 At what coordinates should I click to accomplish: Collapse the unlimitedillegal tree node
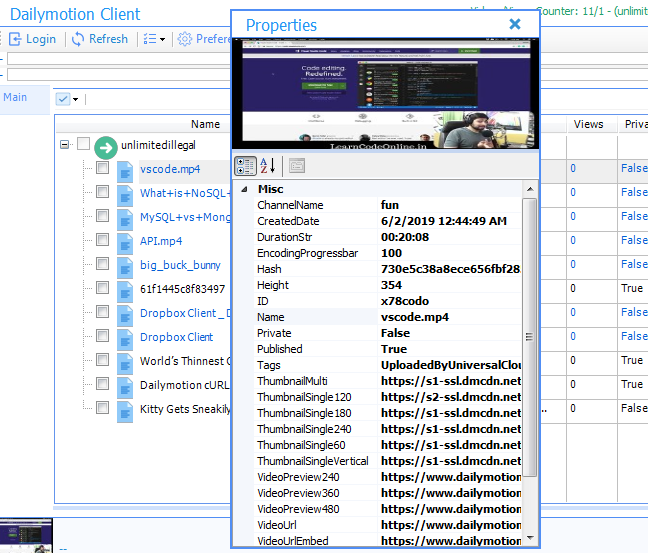(64, 145)
